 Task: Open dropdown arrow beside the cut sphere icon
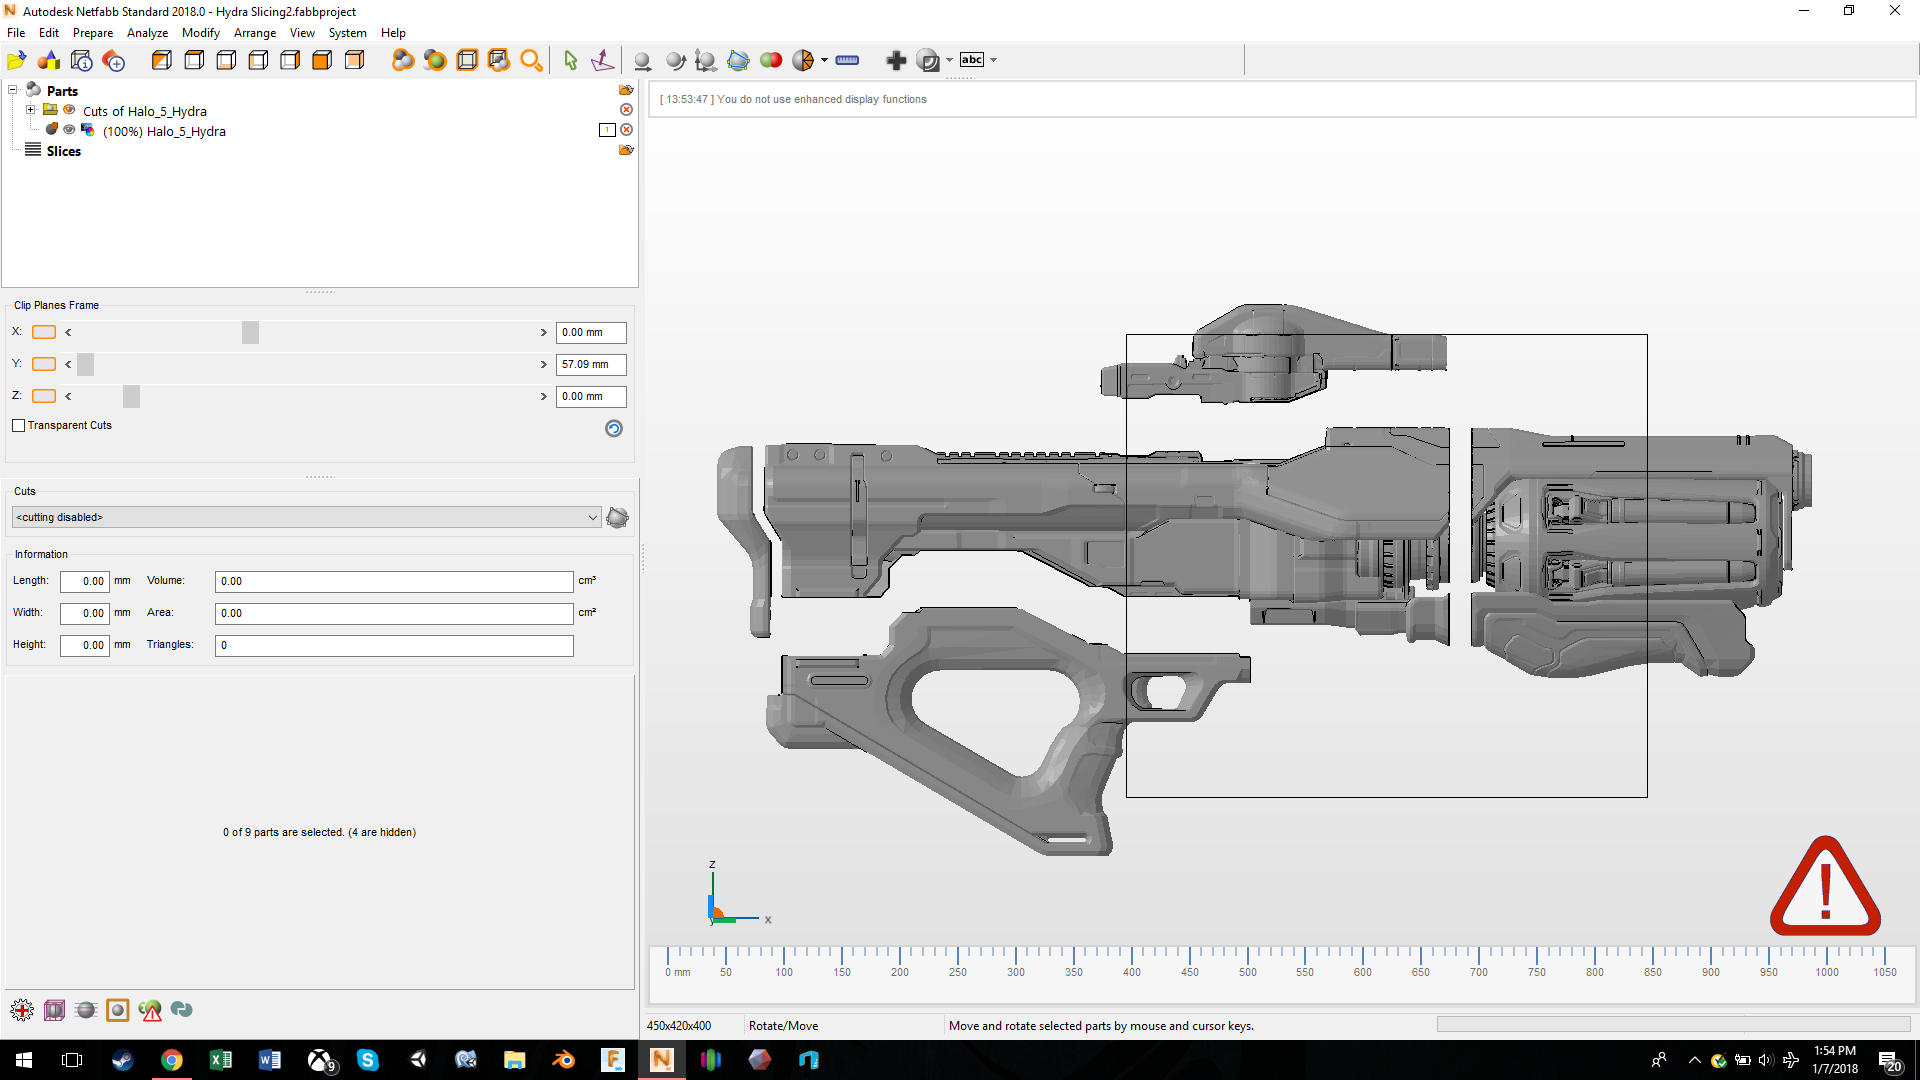pos(824,60)
